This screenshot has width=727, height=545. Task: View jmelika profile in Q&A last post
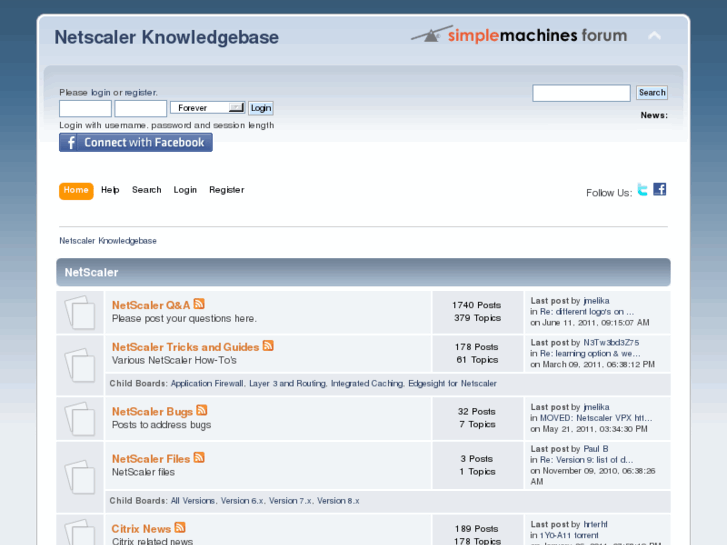click(x=596, y=301)
